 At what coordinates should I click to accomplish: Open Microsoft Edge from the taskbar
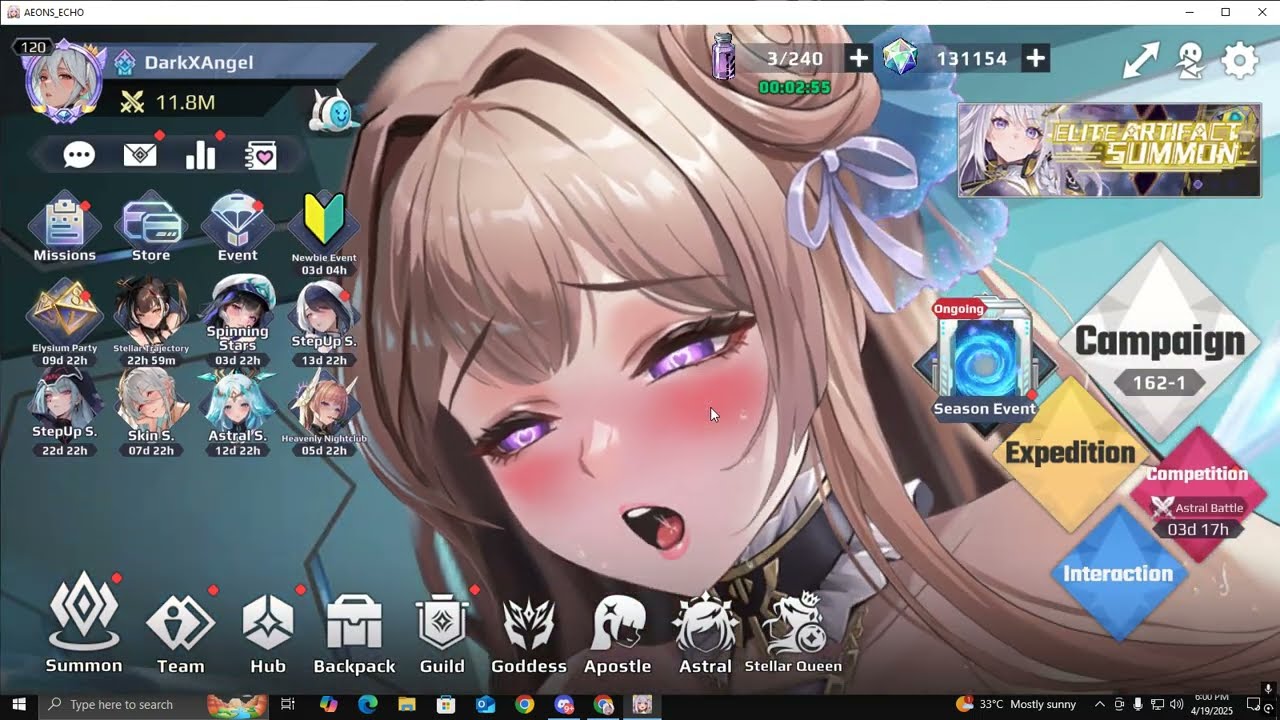(x=368, y=705)
